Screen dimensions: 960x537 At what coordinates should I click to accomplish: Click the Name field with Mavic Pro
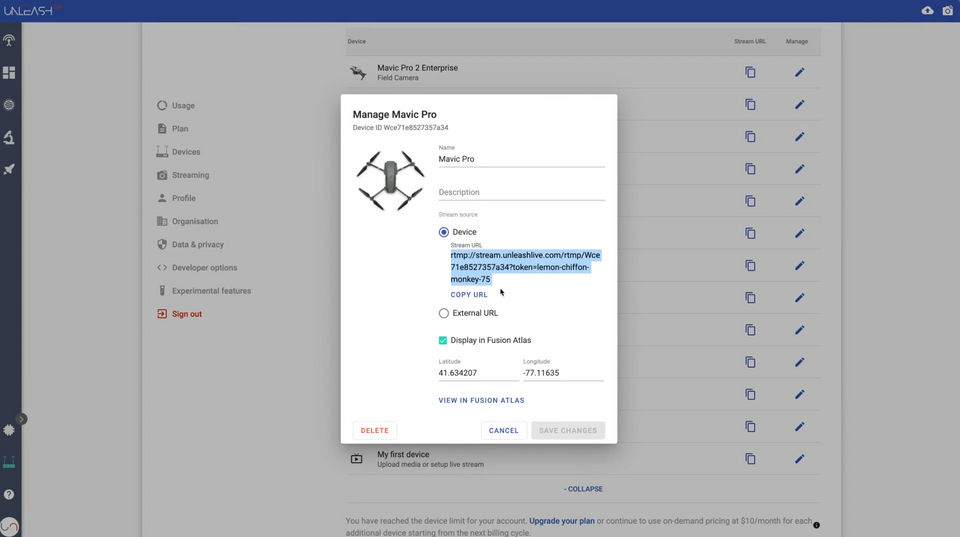tap(522, 159)
